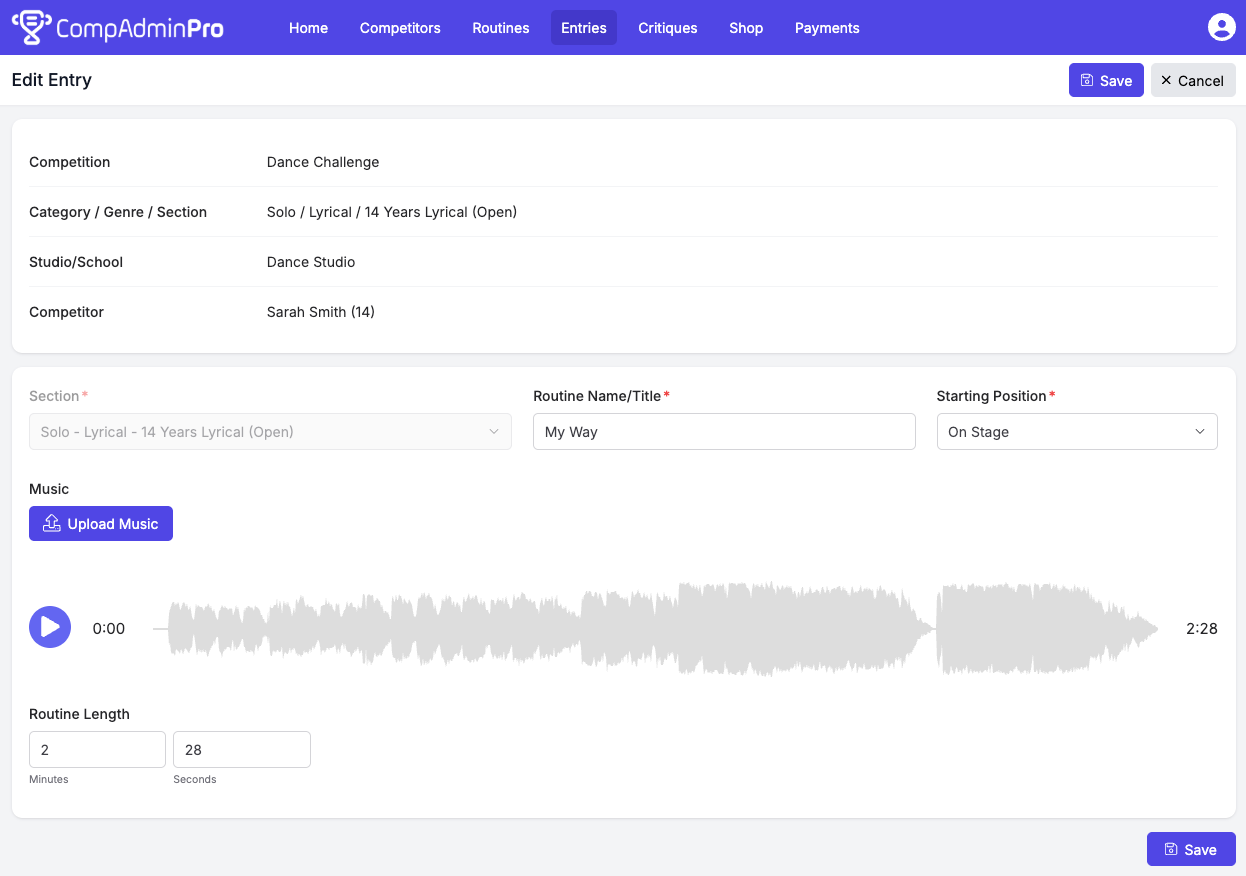Image resolution: width=1246 pixels, height=876 pixels.
Task: Open the Routines menu item
Action: pos(501,28)
